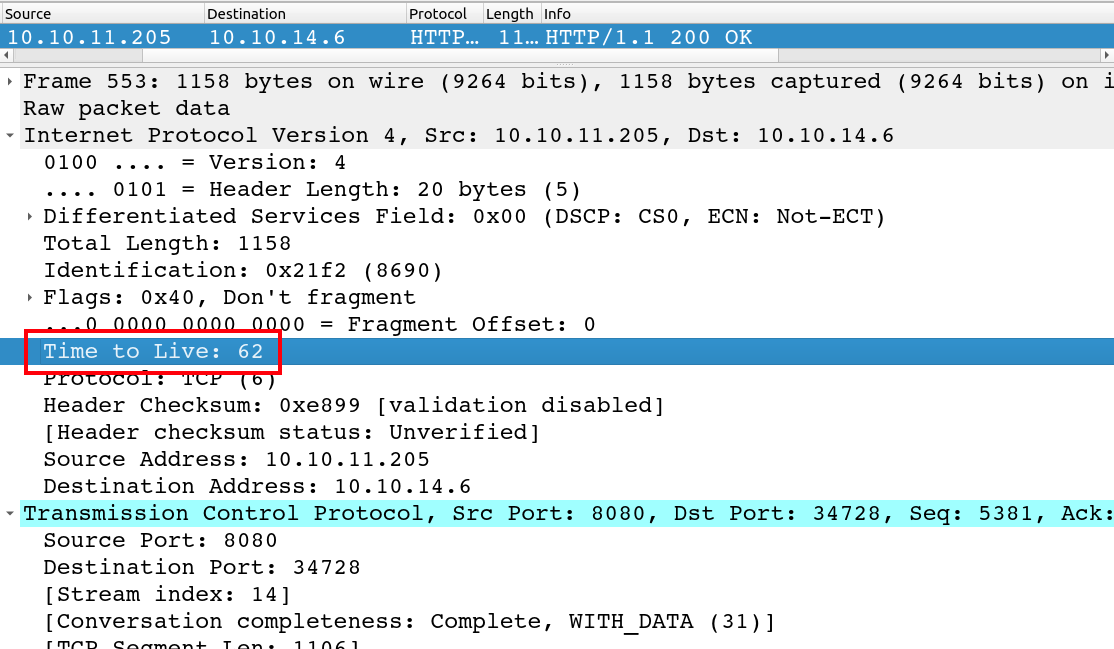Collapse the Internet Protocol Version 4 section

(10, 135)
